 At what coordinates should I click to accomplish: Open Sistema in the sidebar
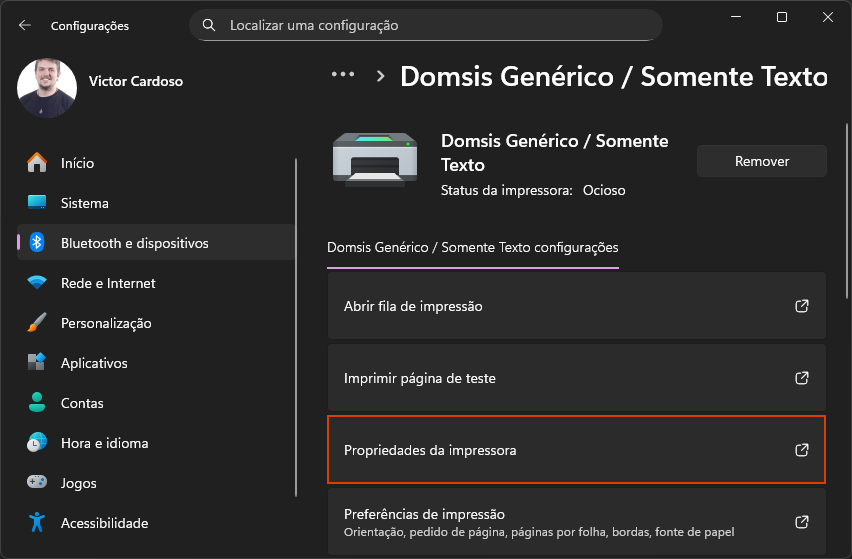pos(85,203)
